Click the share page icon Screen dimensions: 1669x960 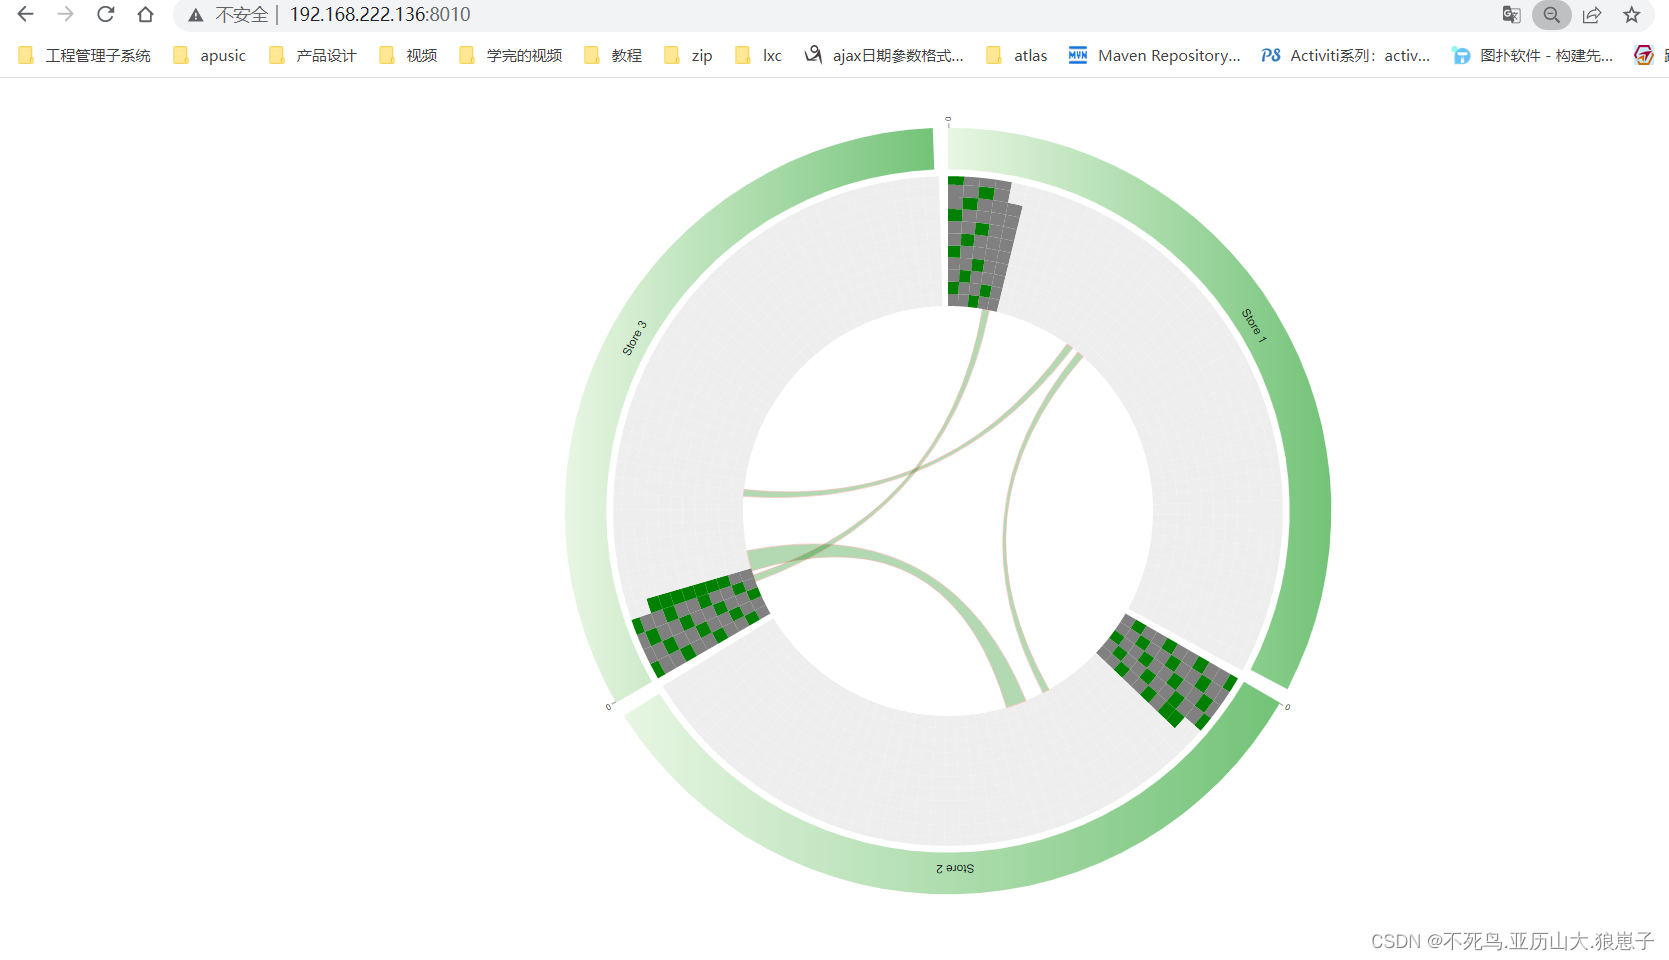tap(1592, 14)
